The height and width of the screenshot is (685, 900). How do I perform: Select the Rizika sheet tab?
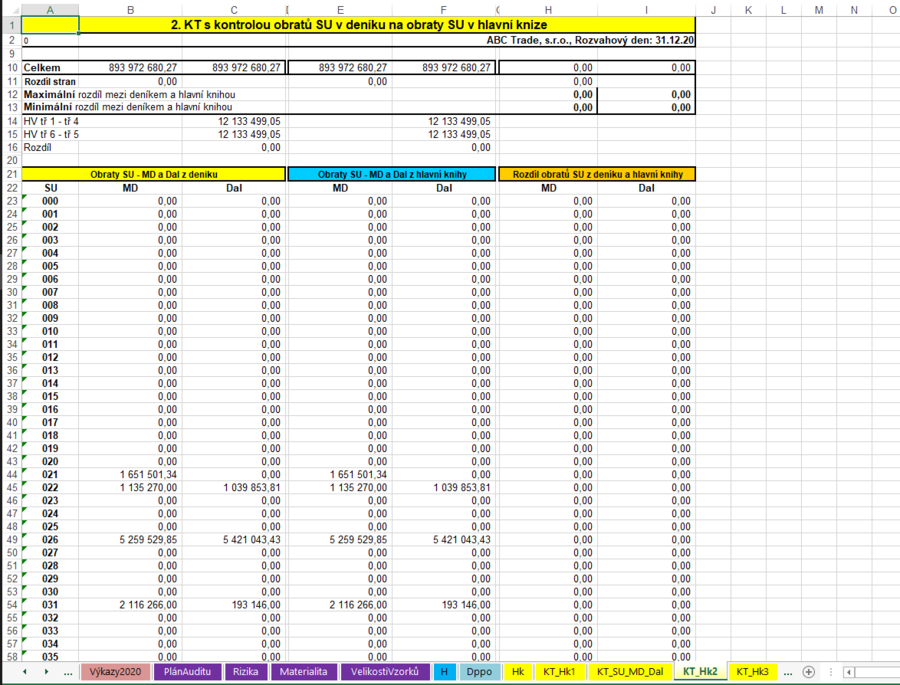point(246,672)
